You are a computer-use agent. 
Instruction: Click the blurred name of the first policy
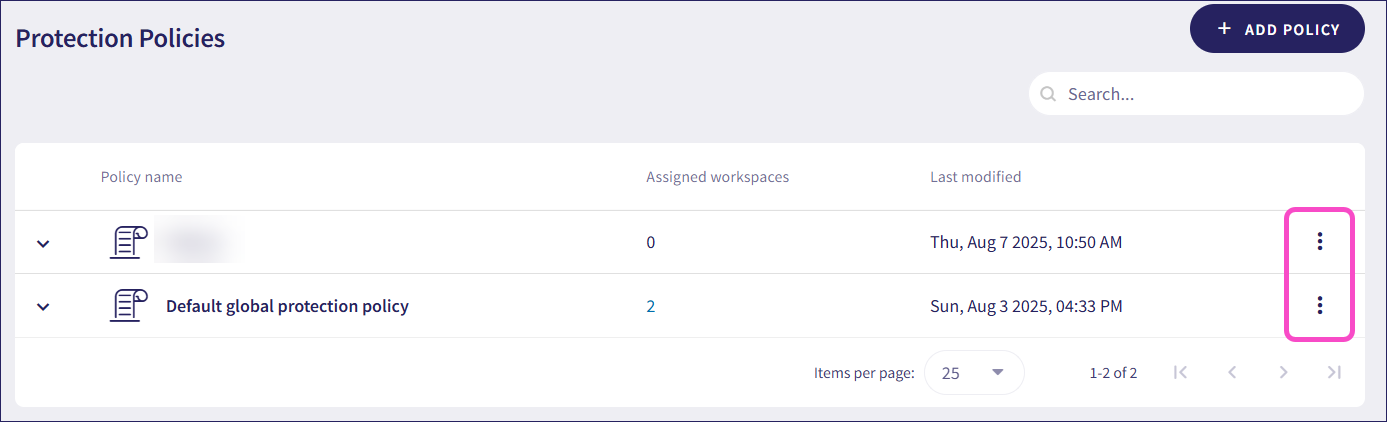(200, 242)
